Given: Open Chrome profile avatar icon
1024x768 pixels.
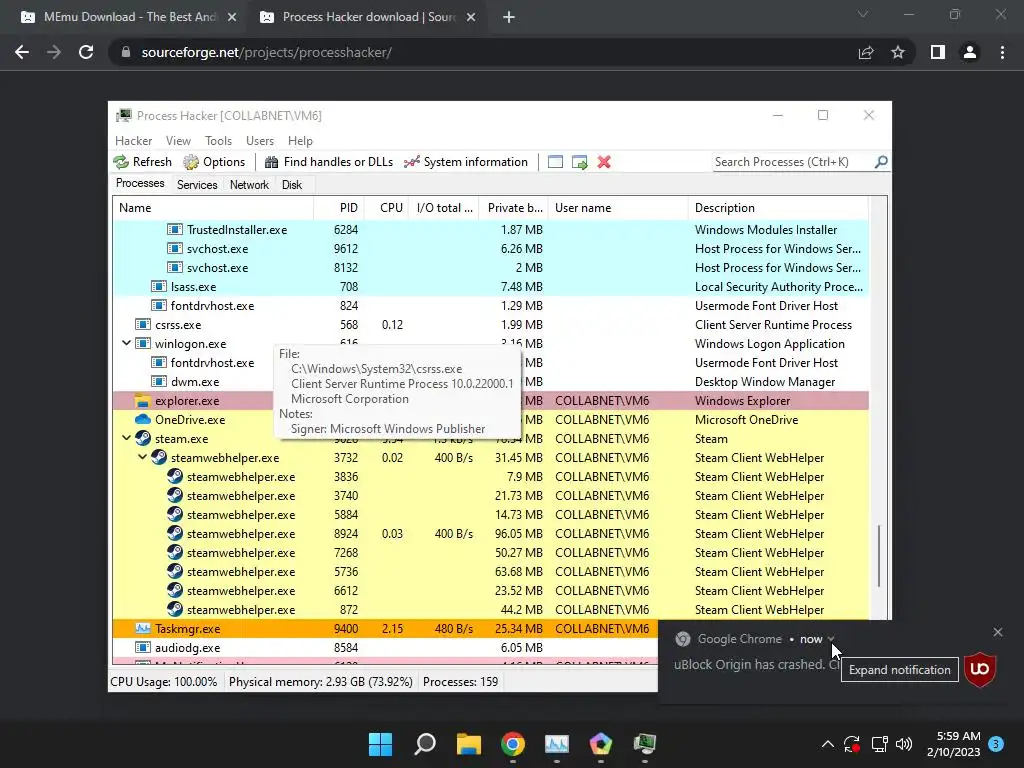Looking at the screenshot, I should click(x=970, y=52).
